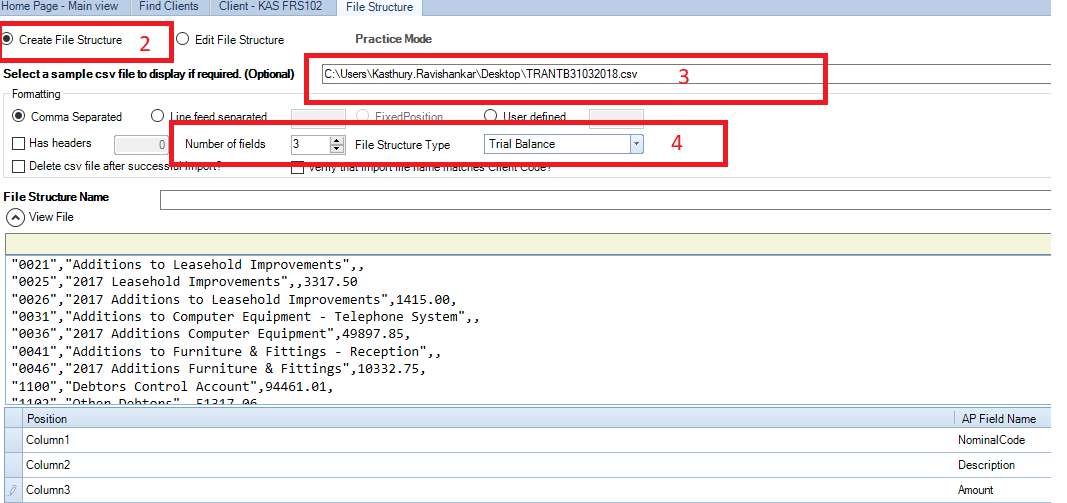Click the Debtors Control Account line
The width and height of the screenshot is (1067, 503).
click(x=174, y=387)
